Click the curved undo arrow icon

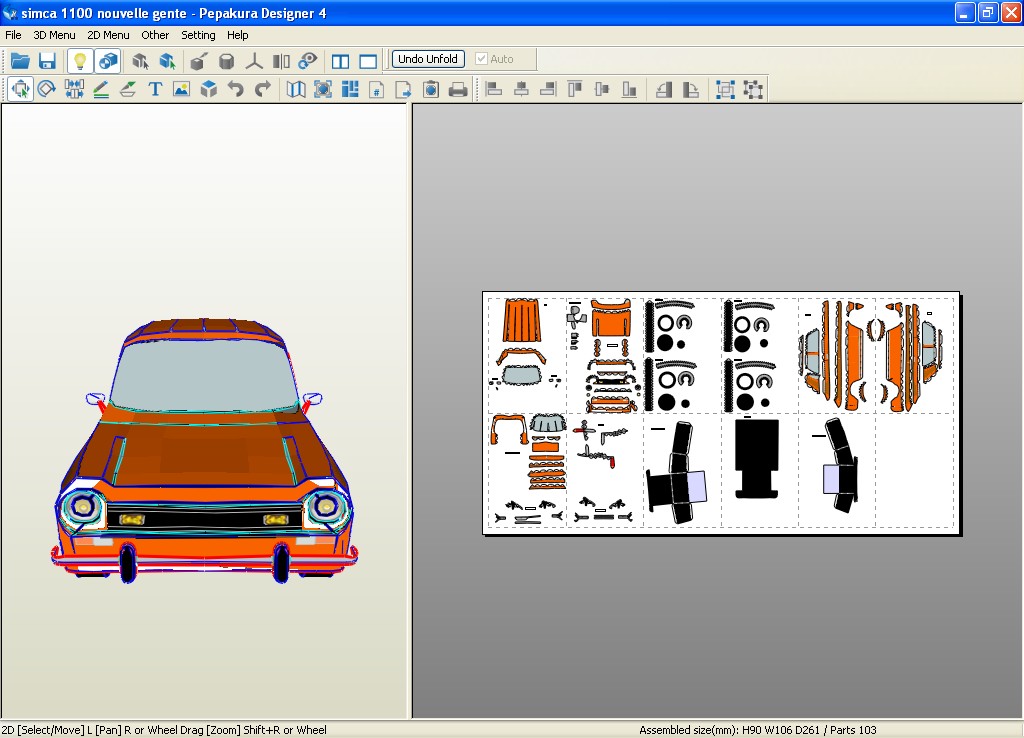(236, 89)
